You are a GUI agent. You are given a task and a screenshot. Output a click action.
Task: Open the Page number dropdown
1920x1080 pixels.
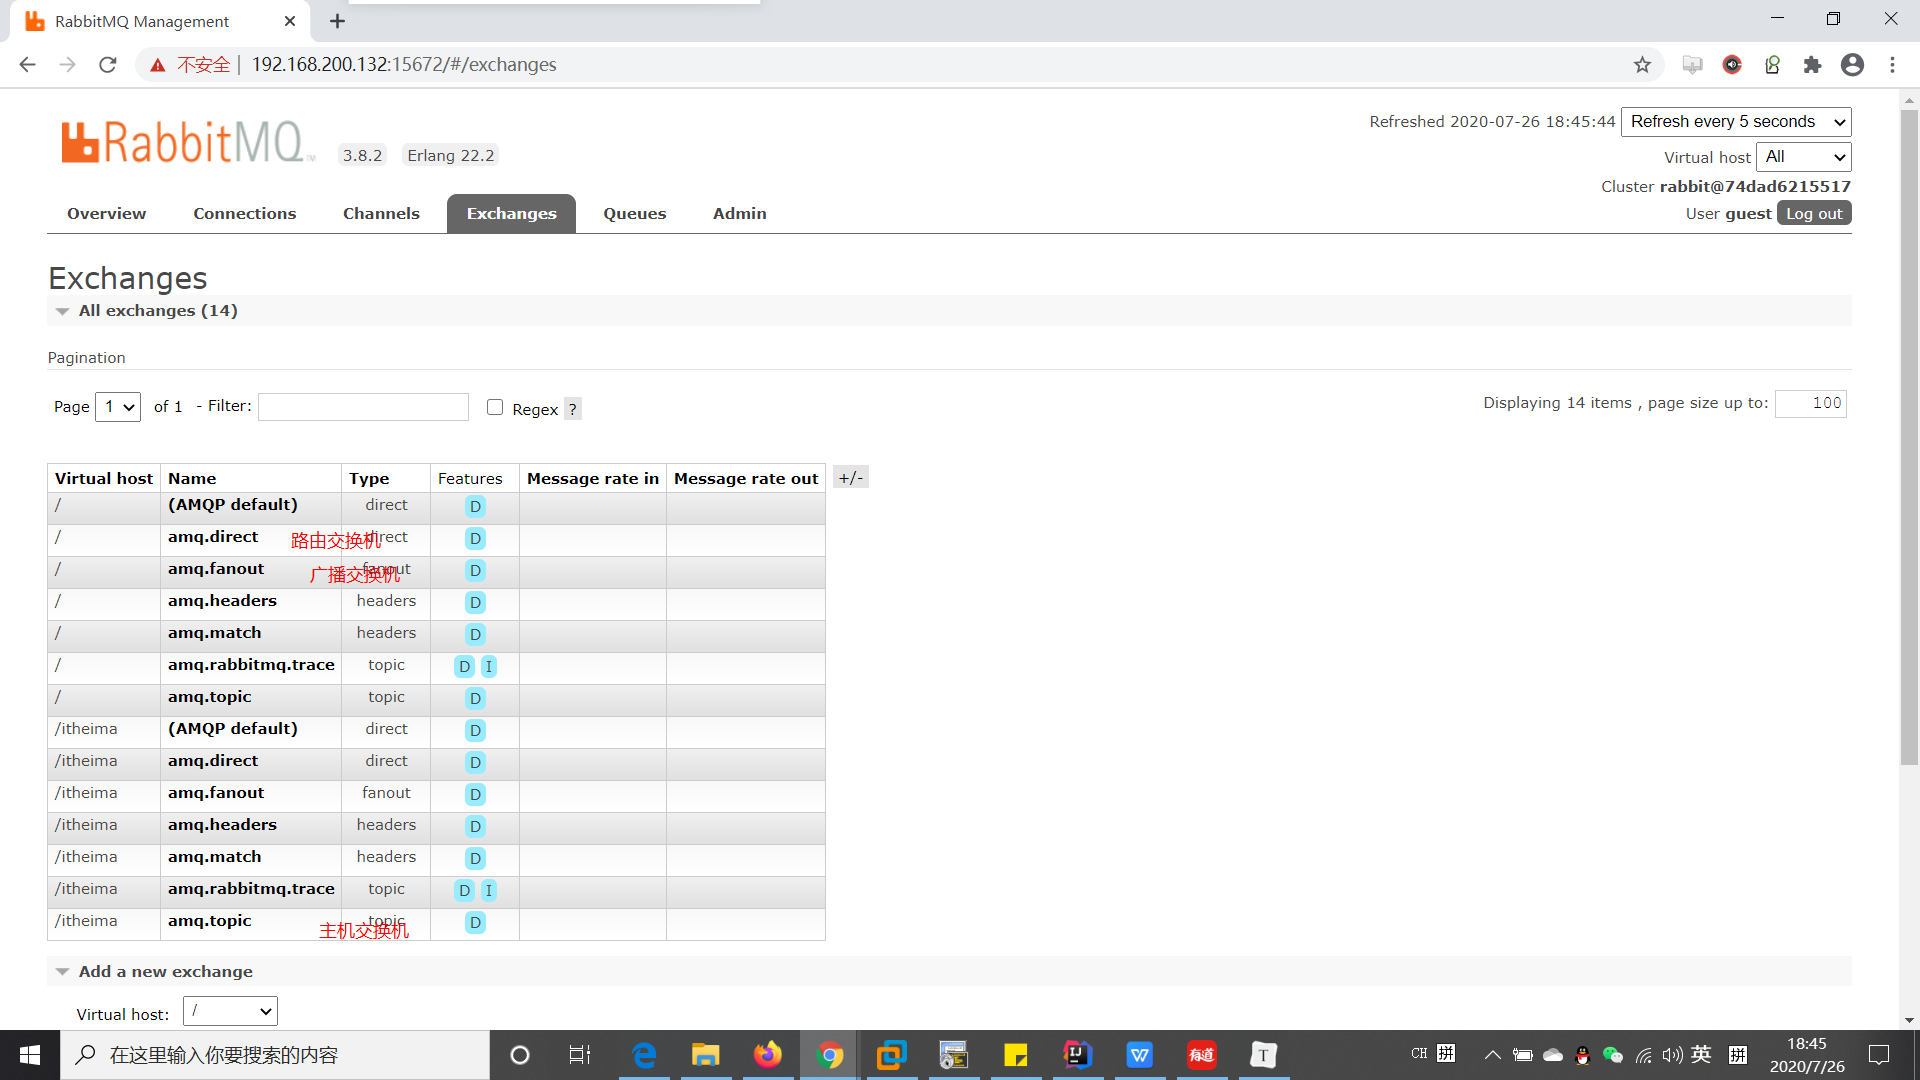pos(118,407)
